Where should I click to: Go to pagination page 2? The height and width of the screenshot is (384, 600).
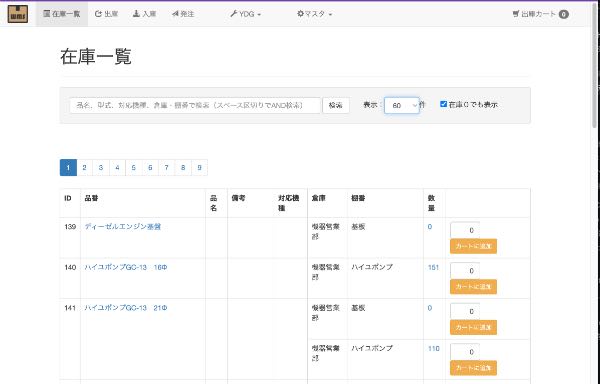tap(85, 168)
